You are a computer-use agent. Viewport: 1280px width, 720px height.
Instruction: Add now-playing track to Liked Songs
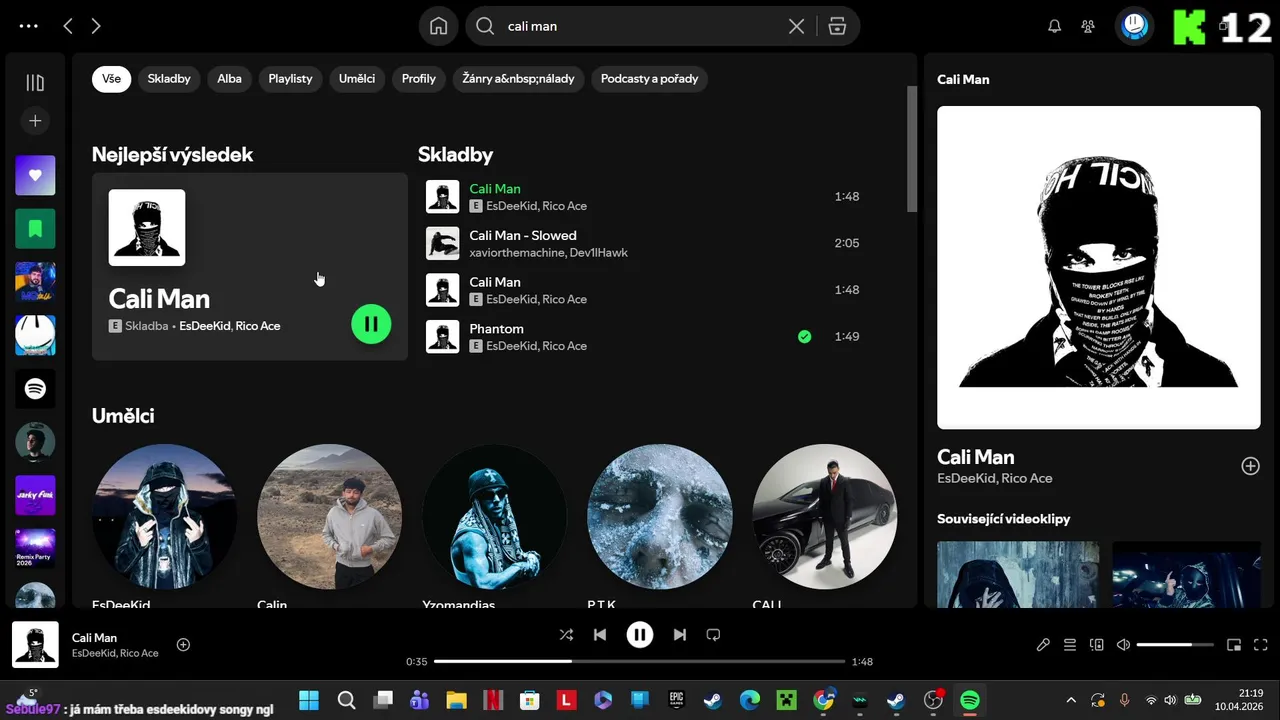pyautogui.click(x=183, y=645)
